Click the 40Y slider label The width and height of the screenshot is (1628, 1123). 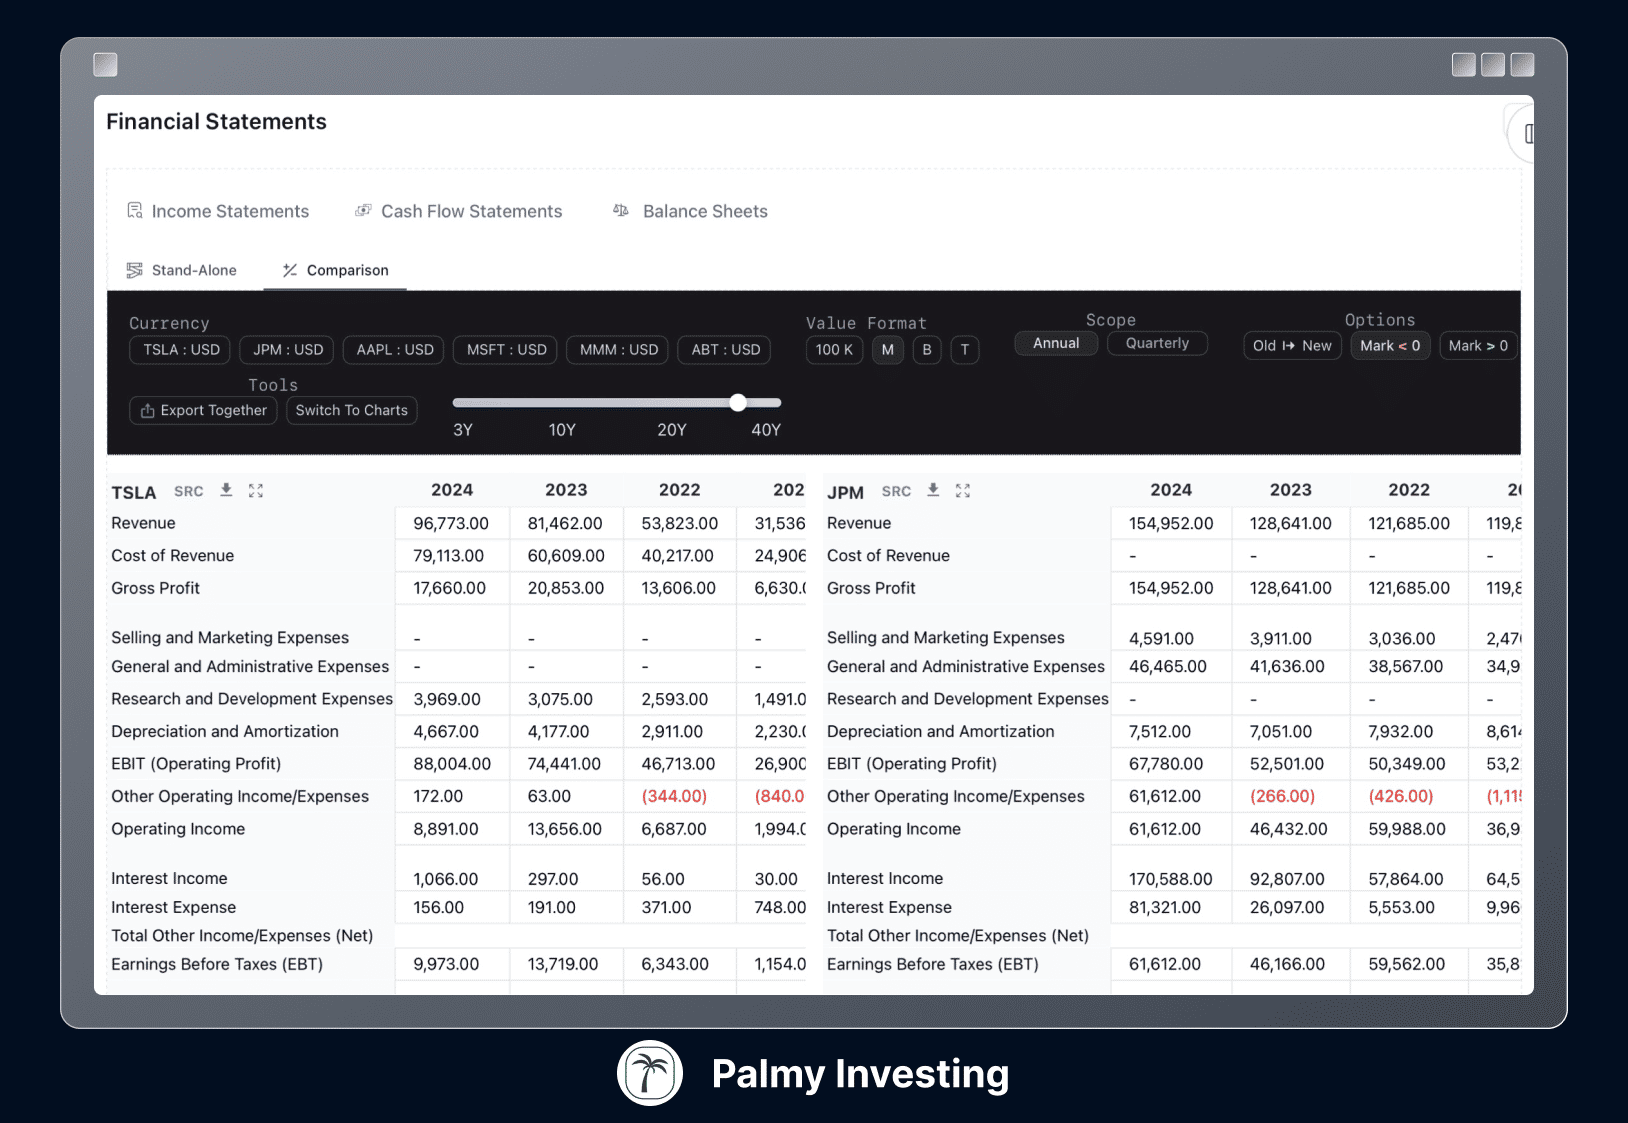(x=766, y=430)
